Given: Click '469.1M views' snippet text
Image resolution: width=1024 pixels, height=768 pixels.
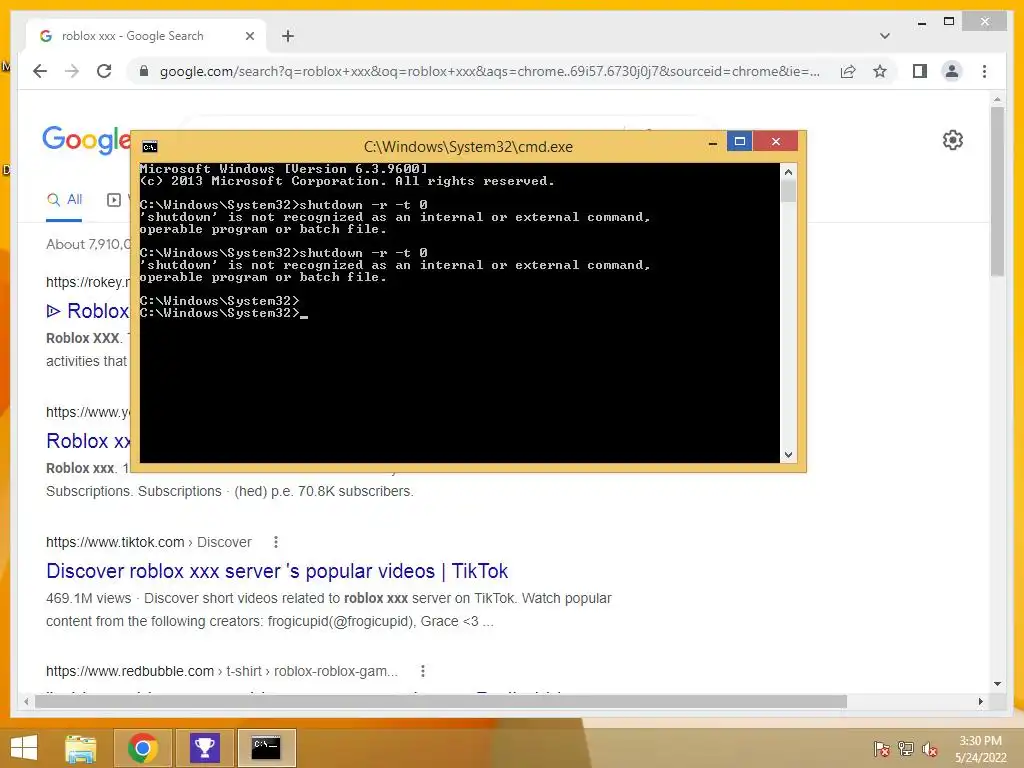Looking at the screenshot, I should pos(88,598).
